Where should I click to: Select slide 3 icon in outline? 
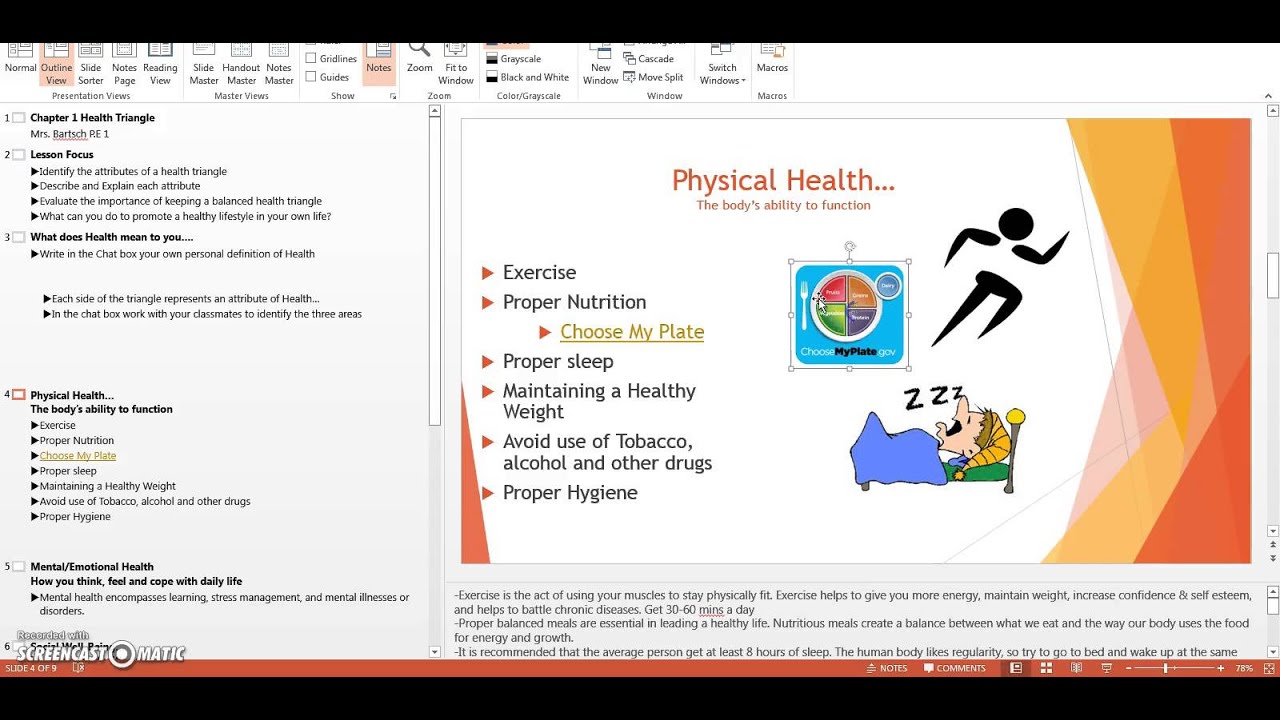[x=19, y=238]
